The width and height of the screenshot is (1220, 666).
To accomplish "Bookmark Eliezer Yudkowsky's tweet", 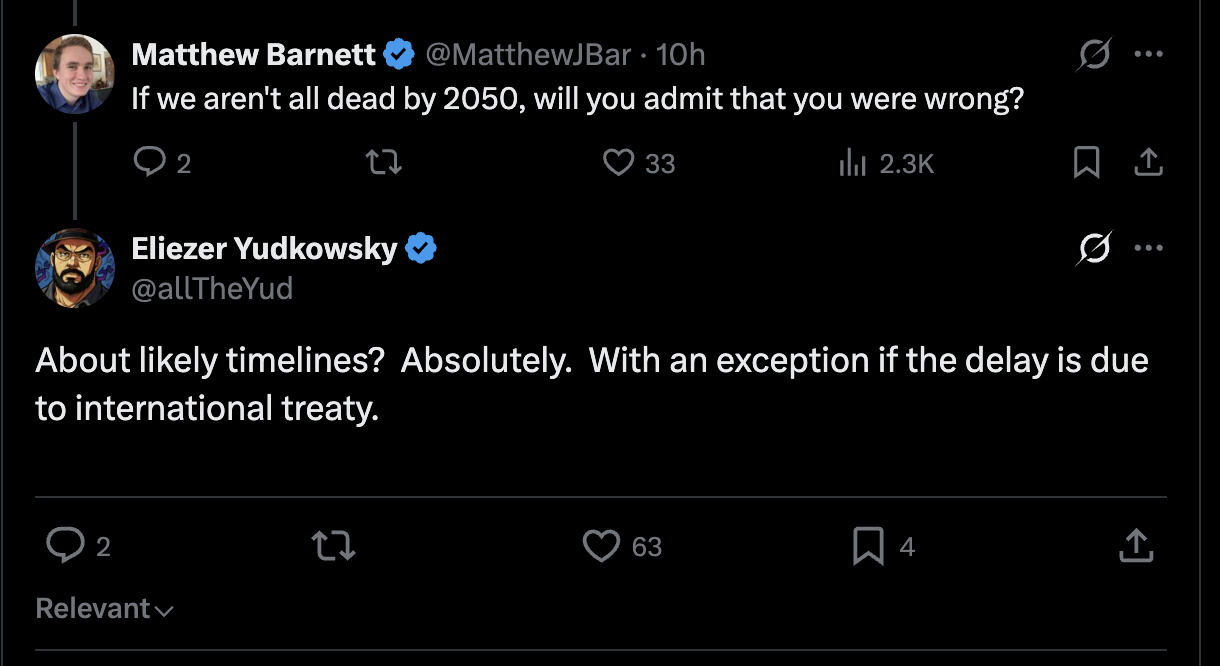I will [x=868, y=546].
